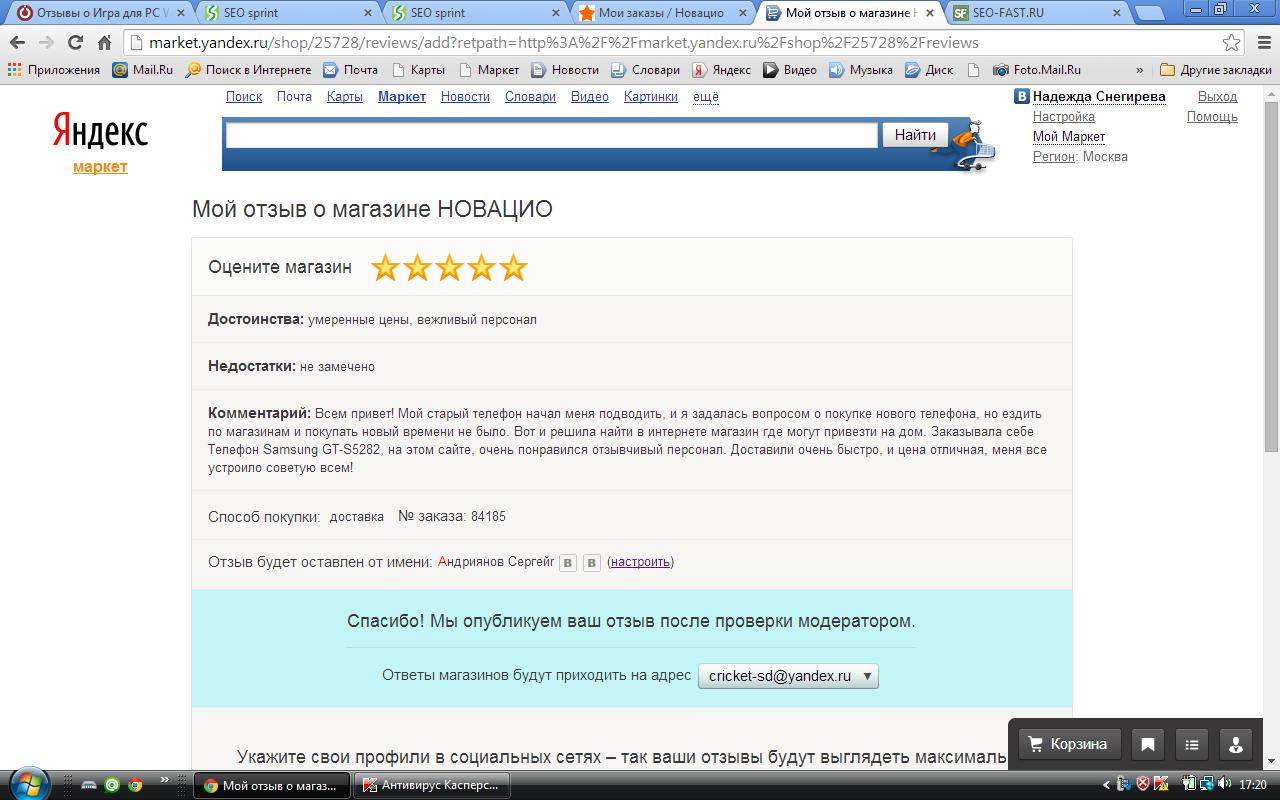Click the red Яндекс logo
Viewport: 1280px width, 800px height.
point(100,132)
